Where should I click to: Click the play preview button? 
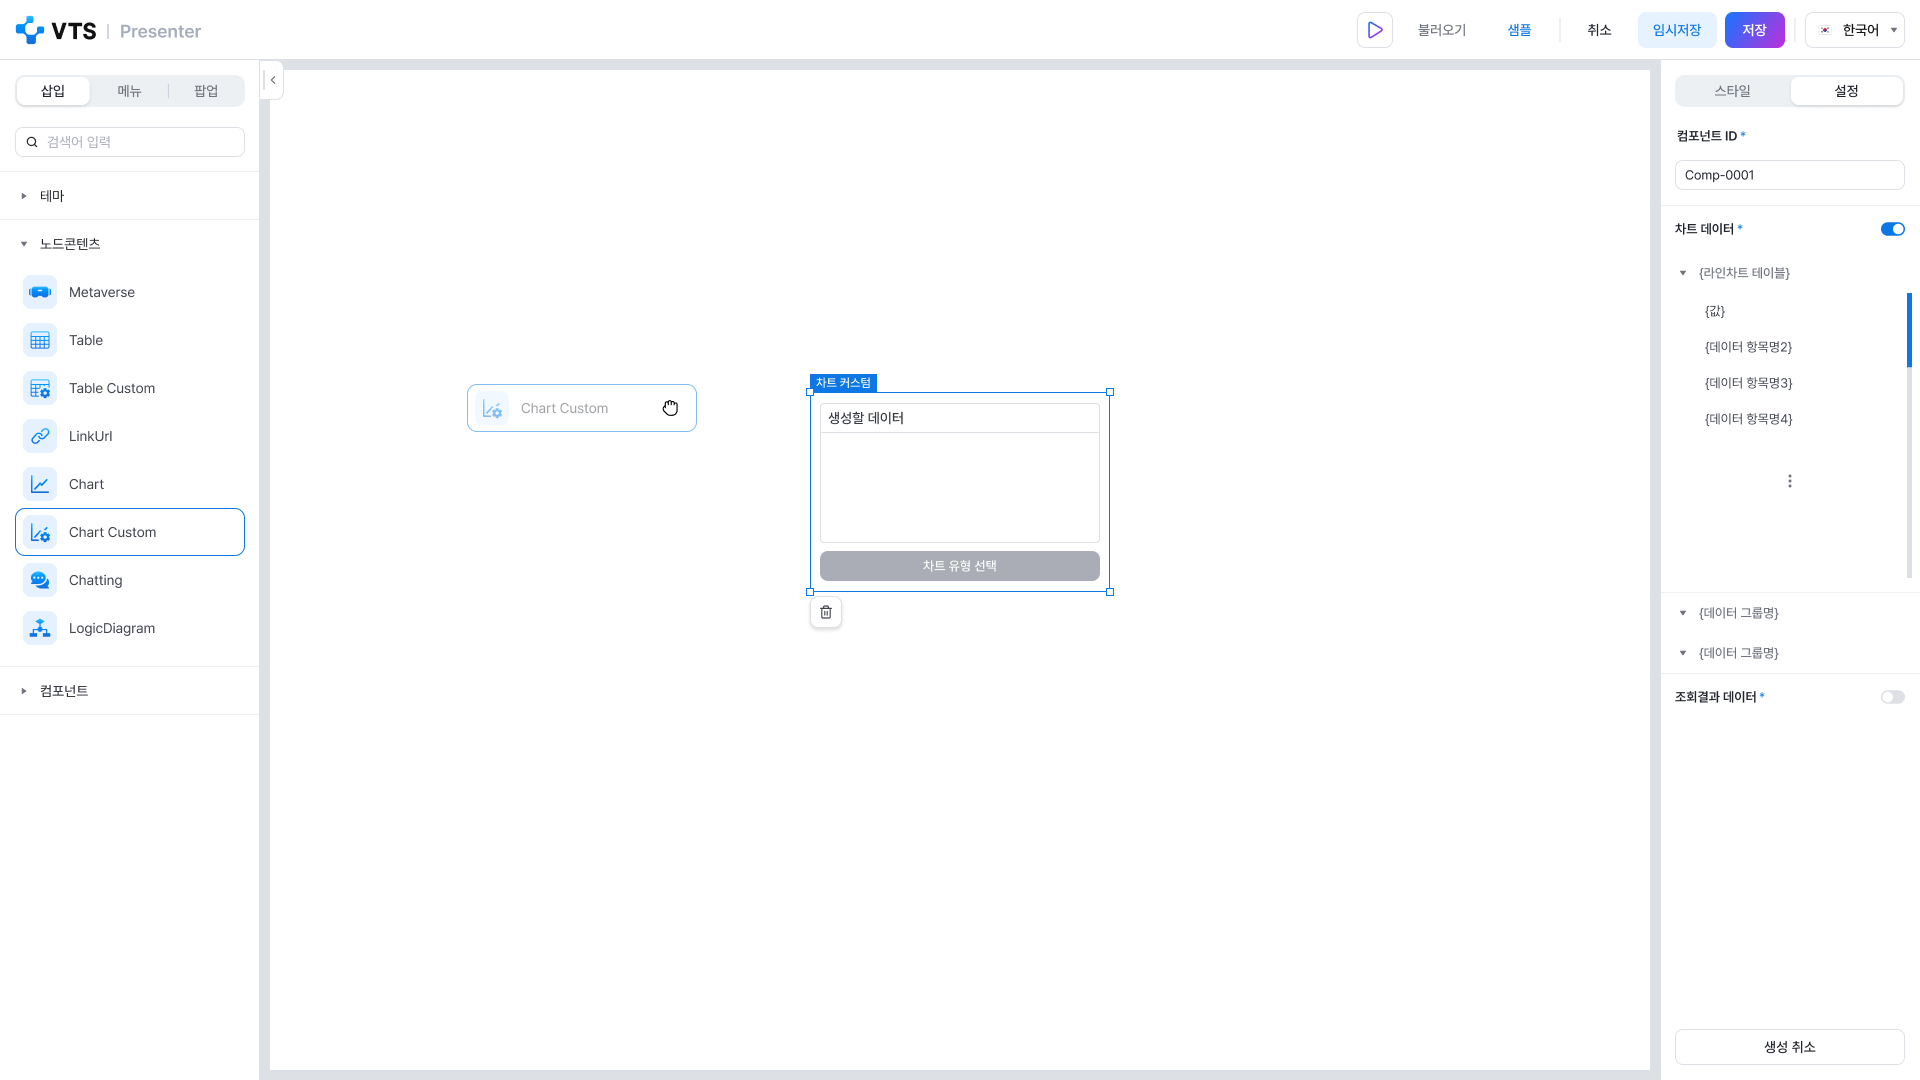[1375, 30]
